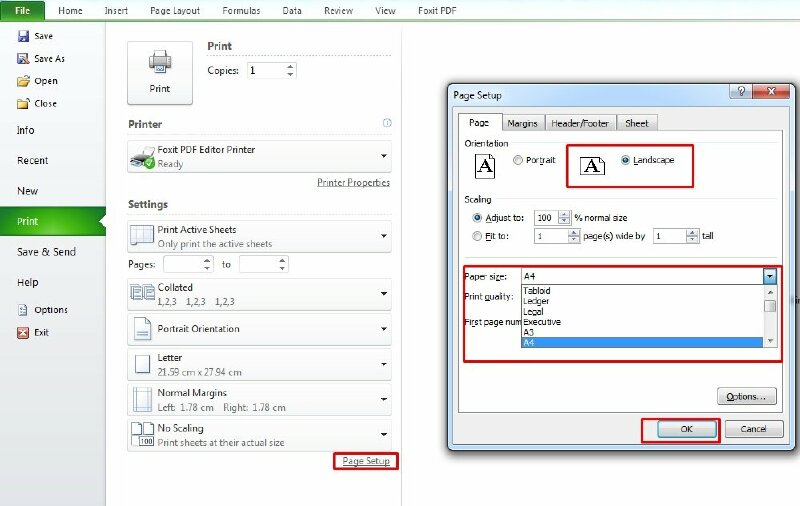Screen dimensions: 800x506
Task: Open the Info section in the sidebar
Action: pyautogui.click(x=26, y=130)
